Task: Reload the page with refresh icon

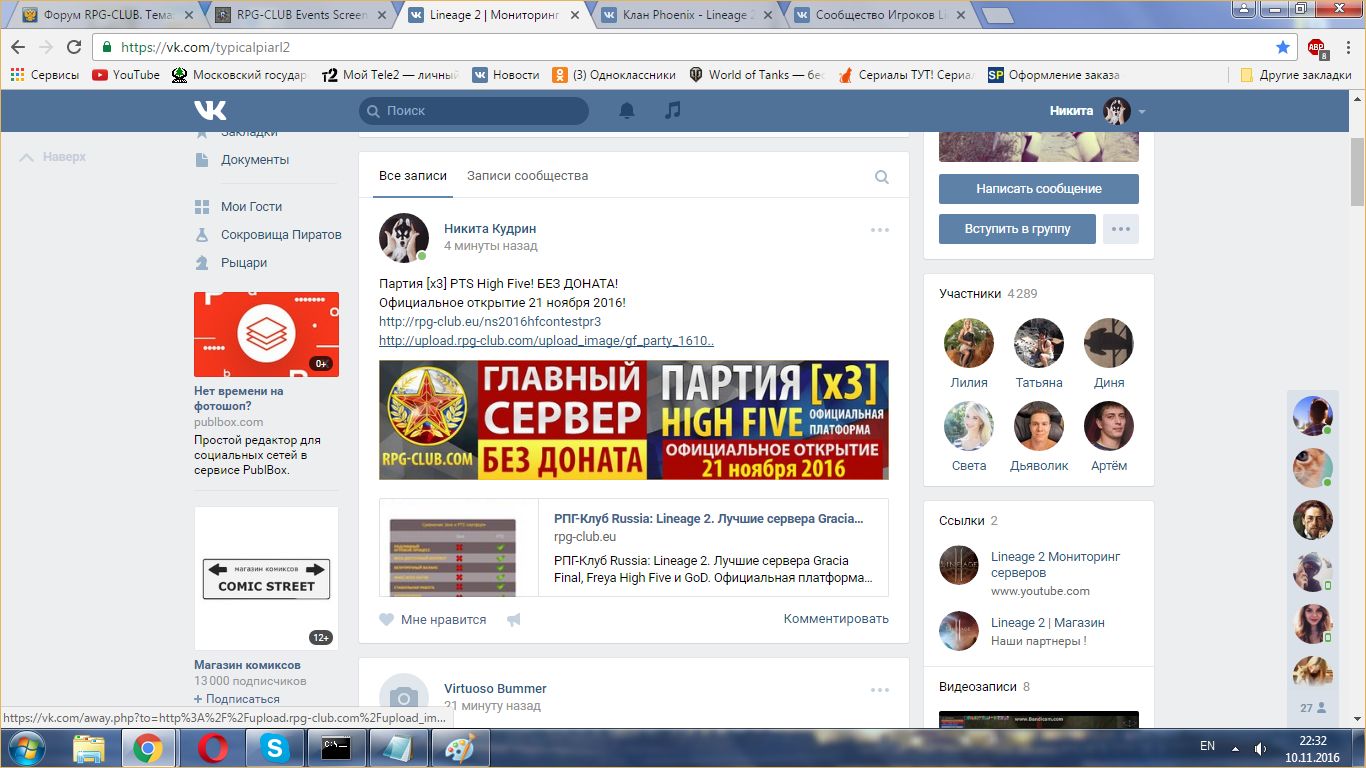Action: pyautogui.click(x=74, y=47)
